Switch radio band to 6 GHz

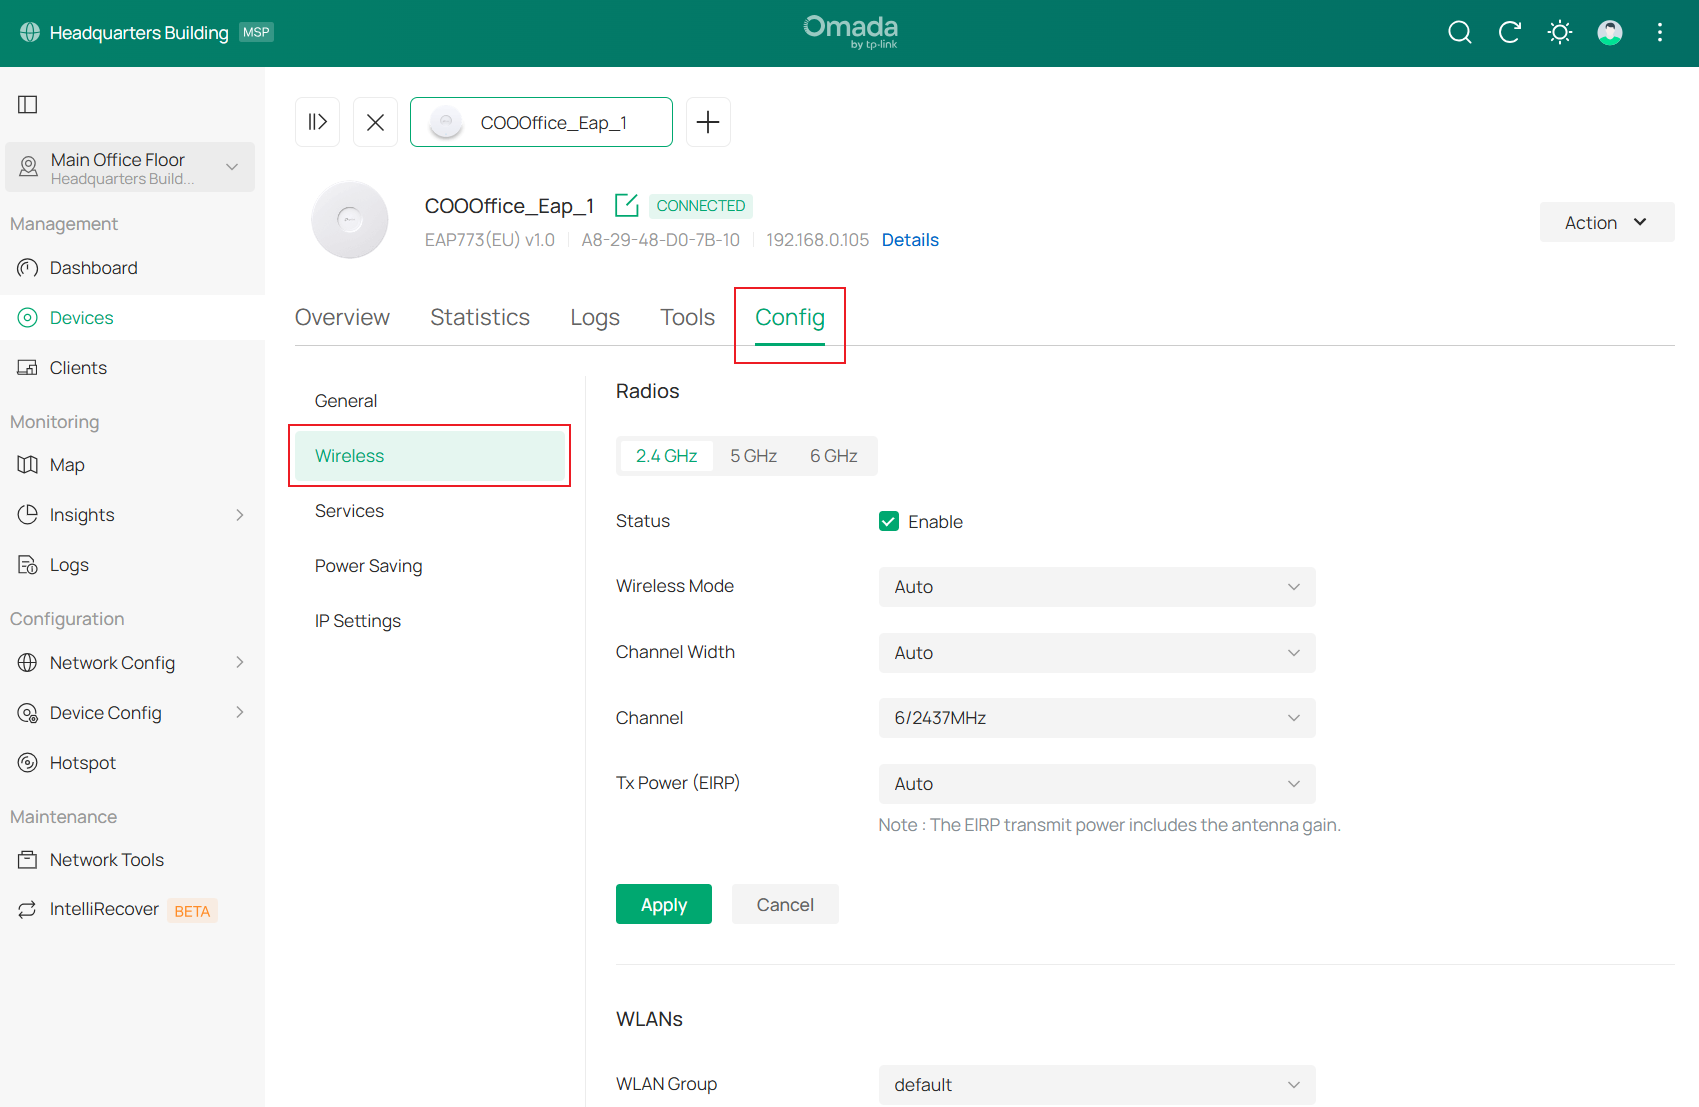click(x=833, y=456)
